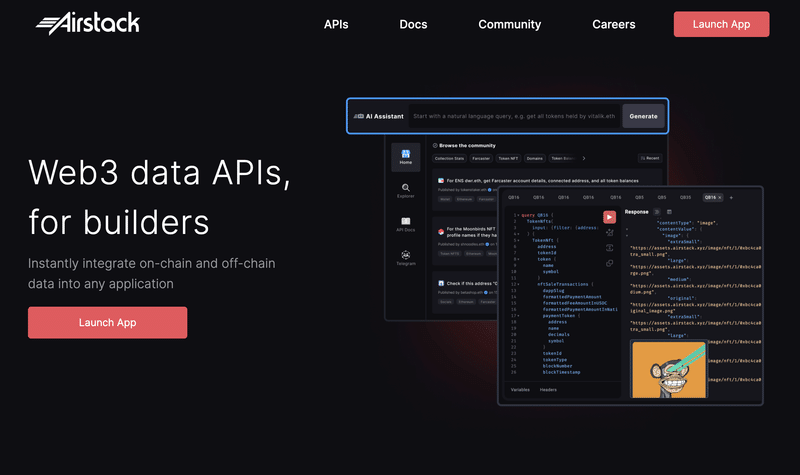Open the Careers navigation link

coord(613,24)
